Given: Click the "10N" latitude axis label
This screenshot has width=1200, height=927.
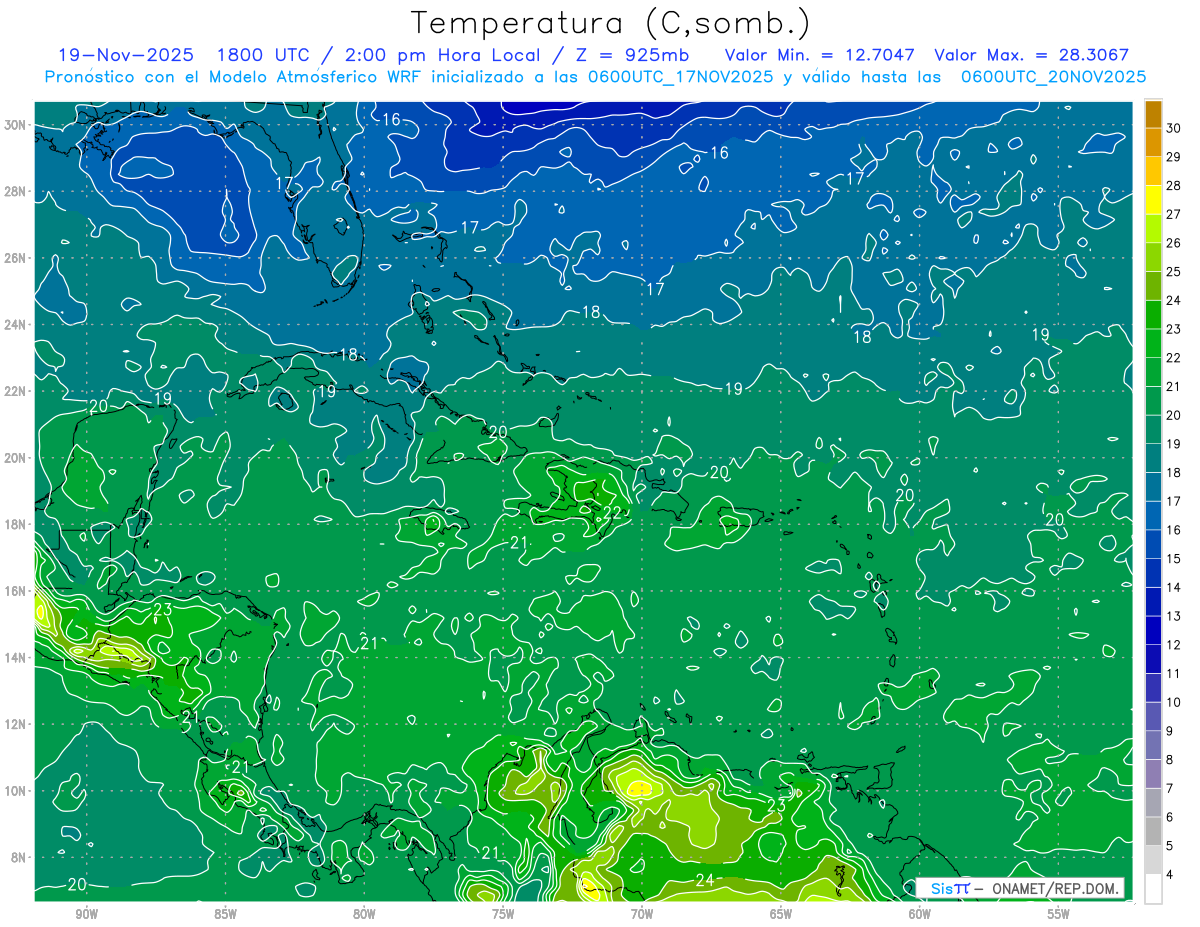Looking at the screenshot, I should (17, 790).
